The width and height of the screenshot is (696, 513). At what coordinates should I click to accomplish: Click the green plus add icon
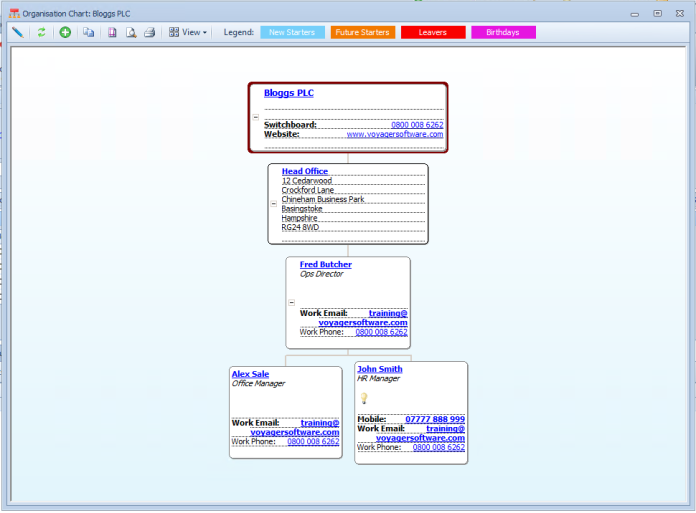click(65, 32)
